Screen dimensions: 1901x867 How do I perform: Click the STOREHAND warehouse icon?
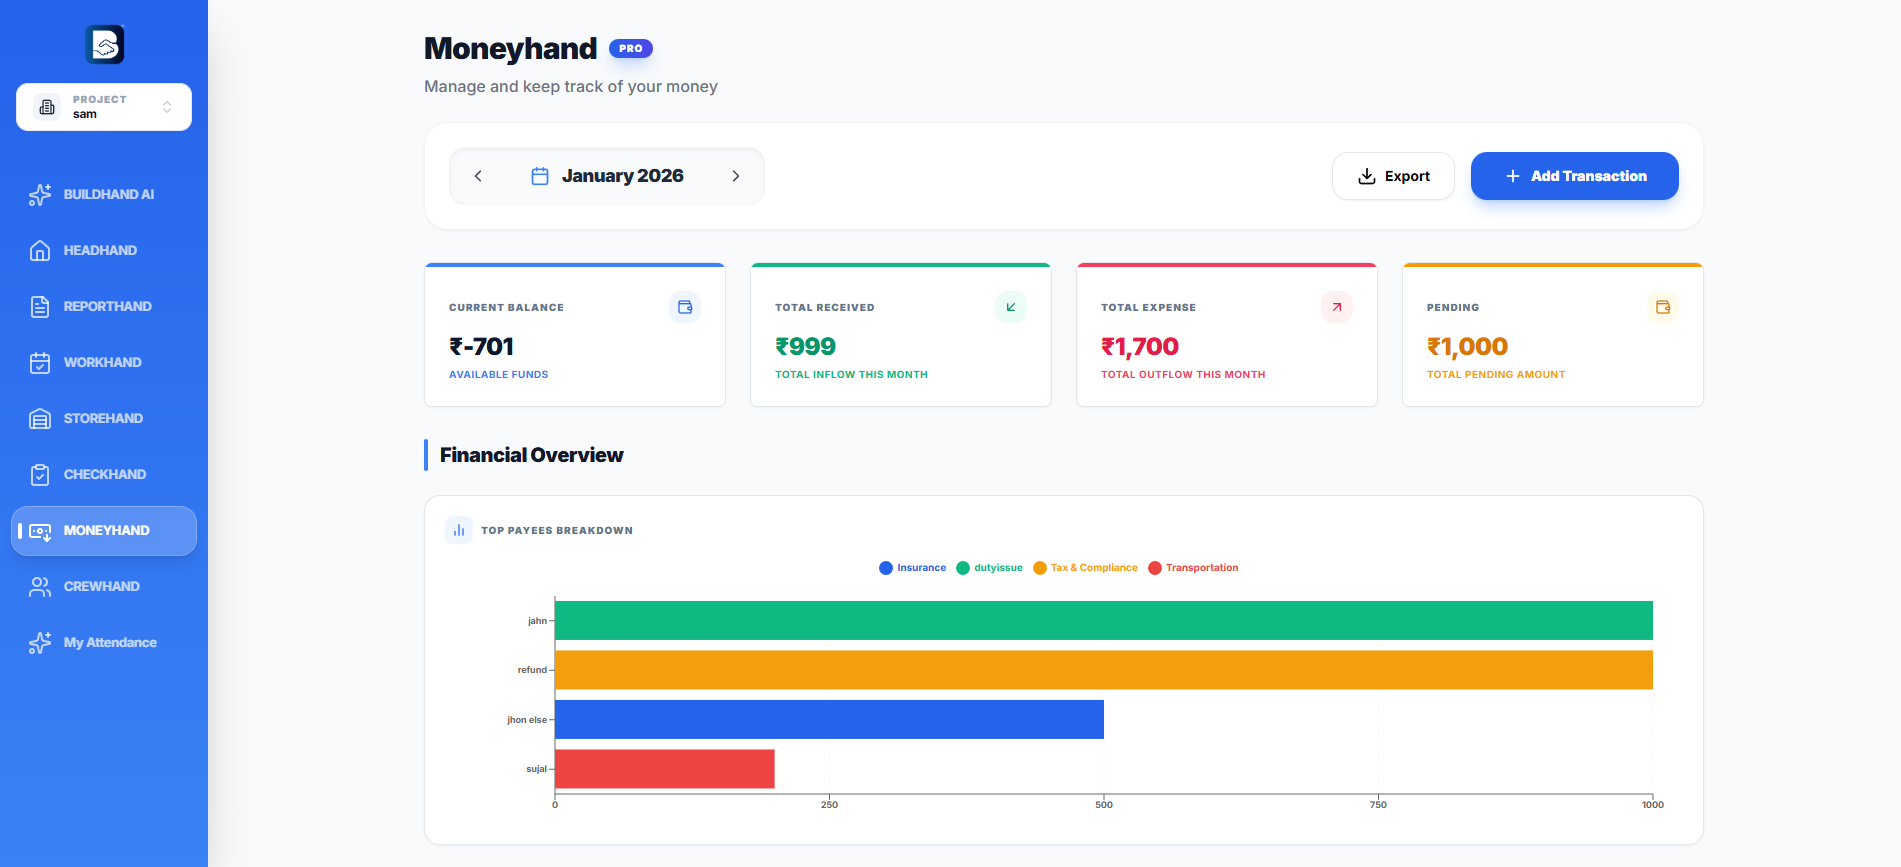click(x=40, y=419)
